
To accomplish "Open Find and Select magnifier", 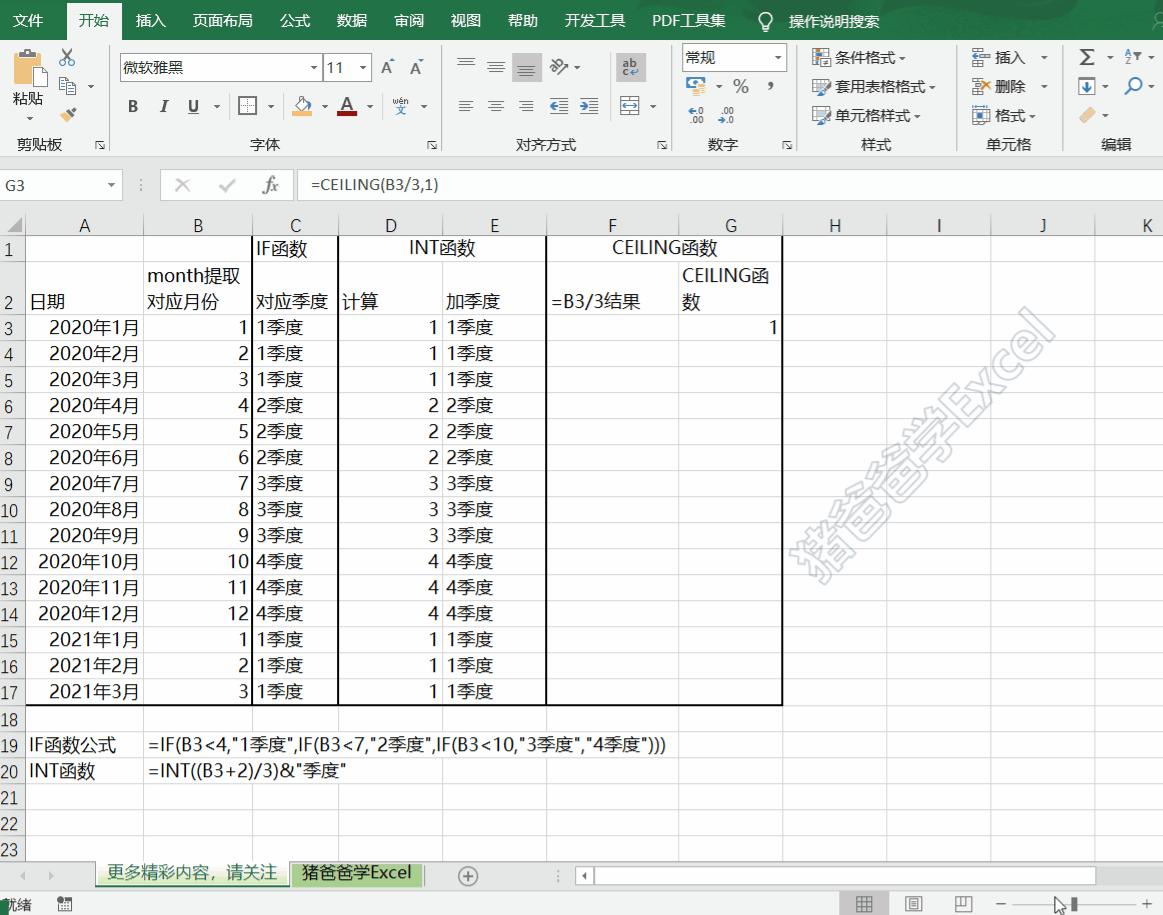I will pyautogui.click(x=1133, y=87).
